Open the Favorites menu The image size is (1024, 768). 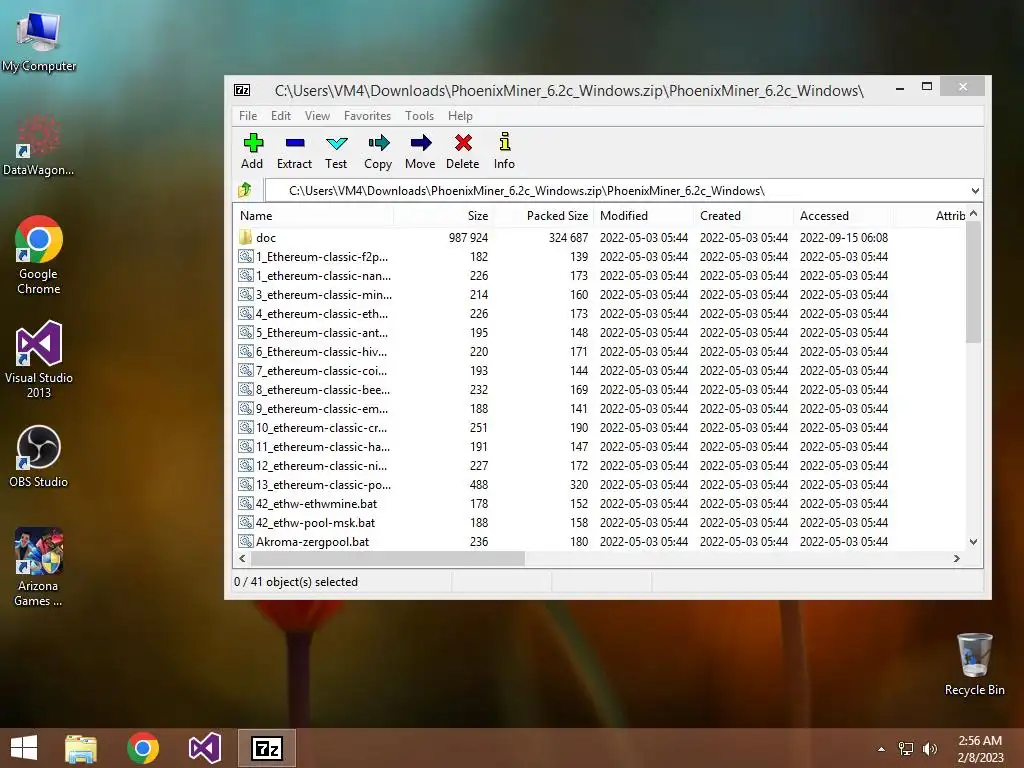coord(367,116)
